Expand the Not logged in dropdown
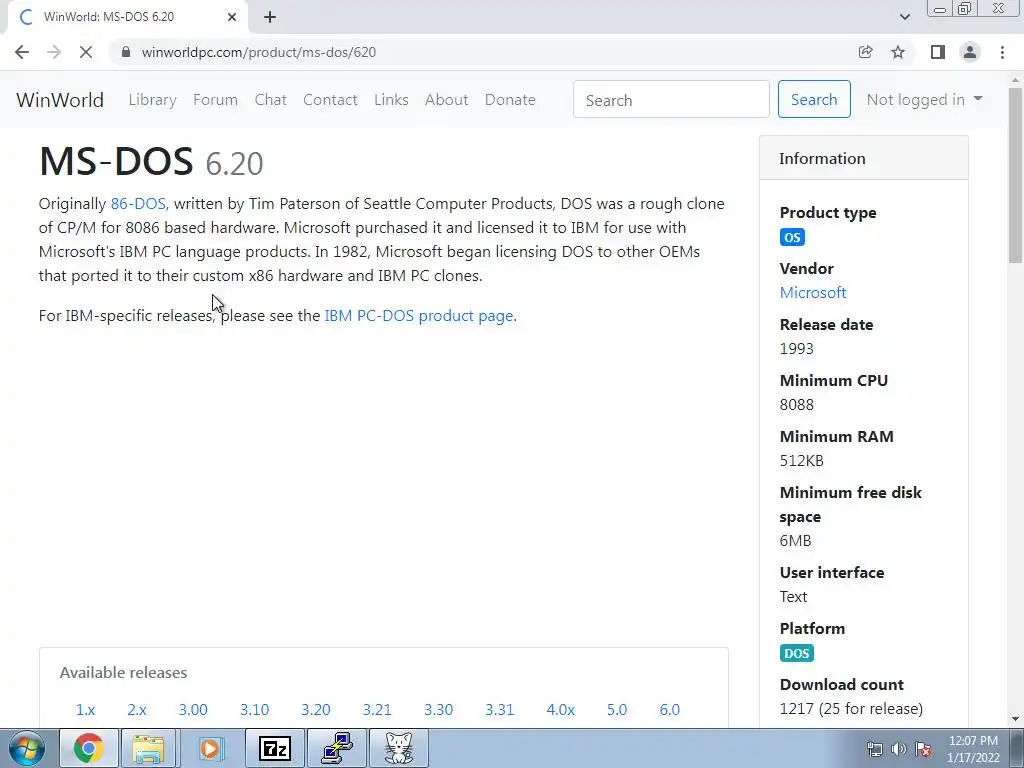Screen dimensions: 1024x768 click(924, 99)
